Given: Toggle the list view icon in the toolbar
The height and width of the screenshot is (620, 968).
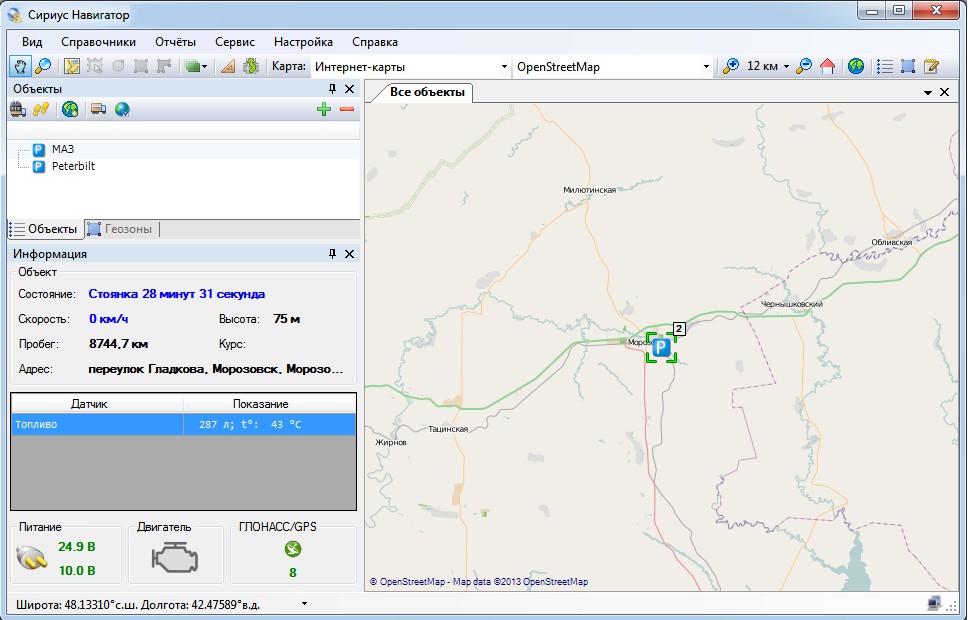Looking at the screenshot, I should coord(885,67).
